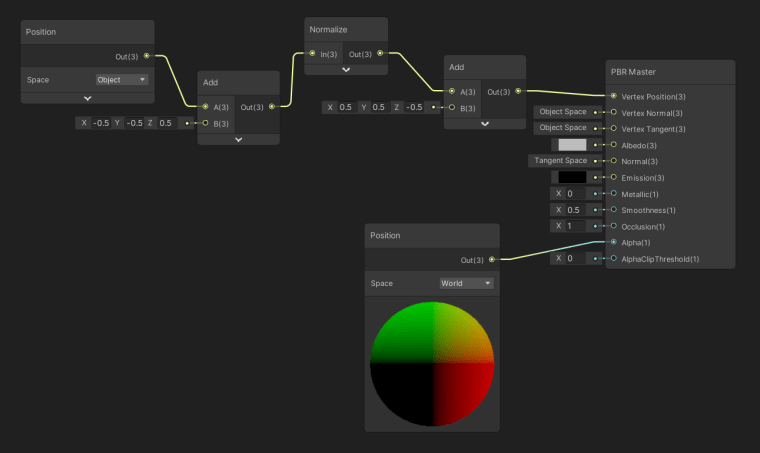Click X field of second Add B input
Viewport: 760px width, 453px height.
(x=347, y=107)
